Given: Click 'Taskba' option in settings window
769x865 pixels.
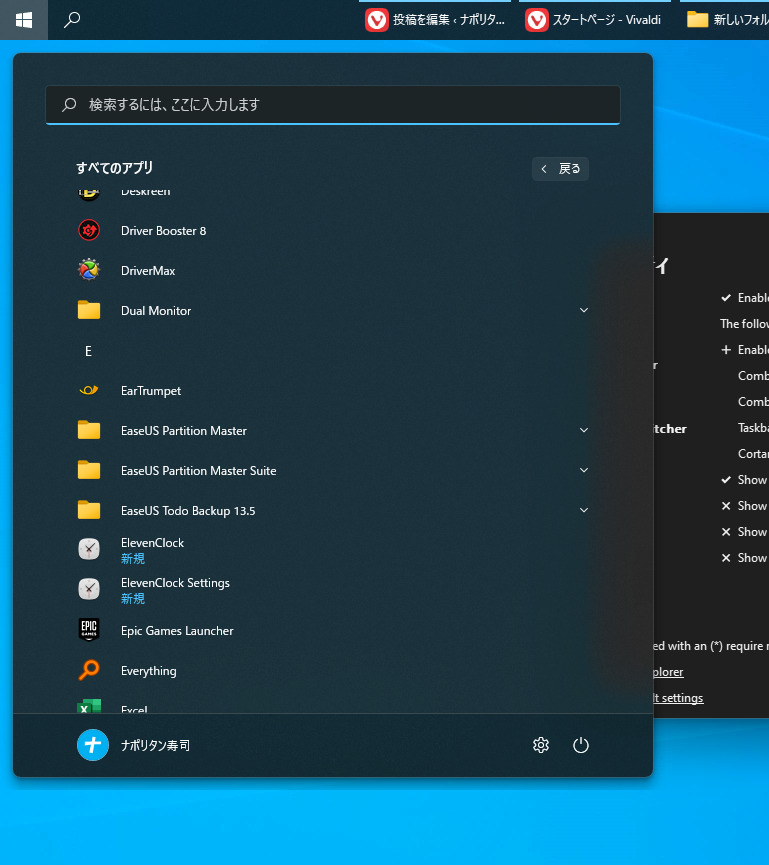Looking at the screenshot, I should (x=753, y=428).
